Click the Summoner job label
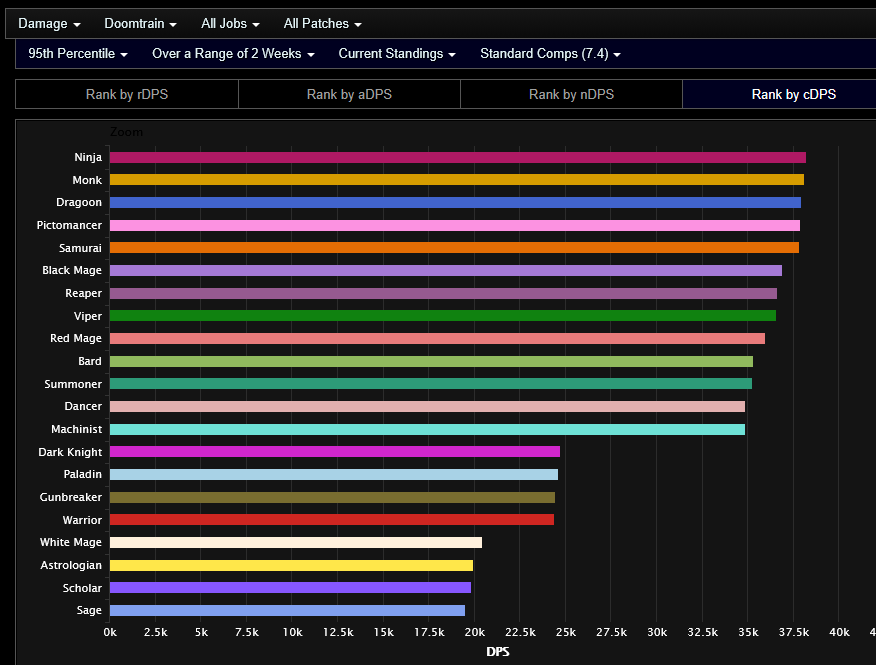Screen dimensions: 876x665 tap(73, 384)
